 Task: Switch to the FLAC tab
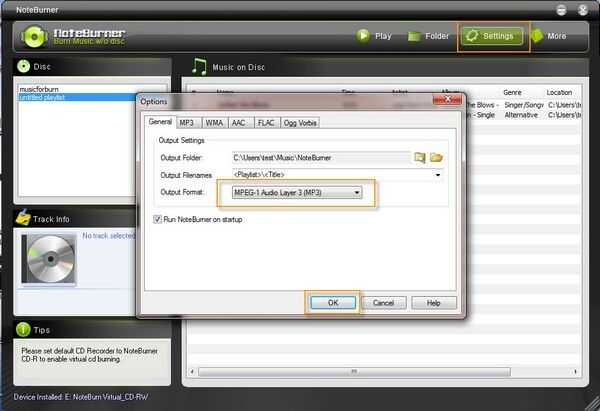coord(266,123)
